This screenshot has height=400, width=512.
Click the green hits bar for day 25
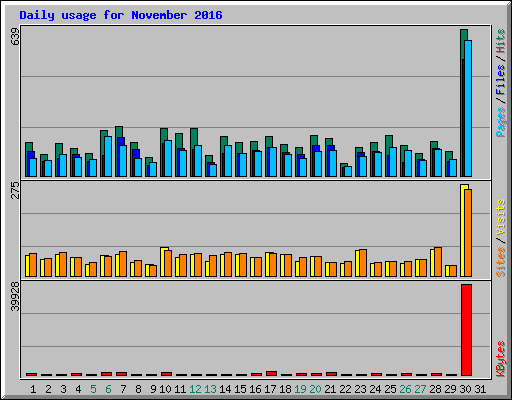[x=389, y=141]
